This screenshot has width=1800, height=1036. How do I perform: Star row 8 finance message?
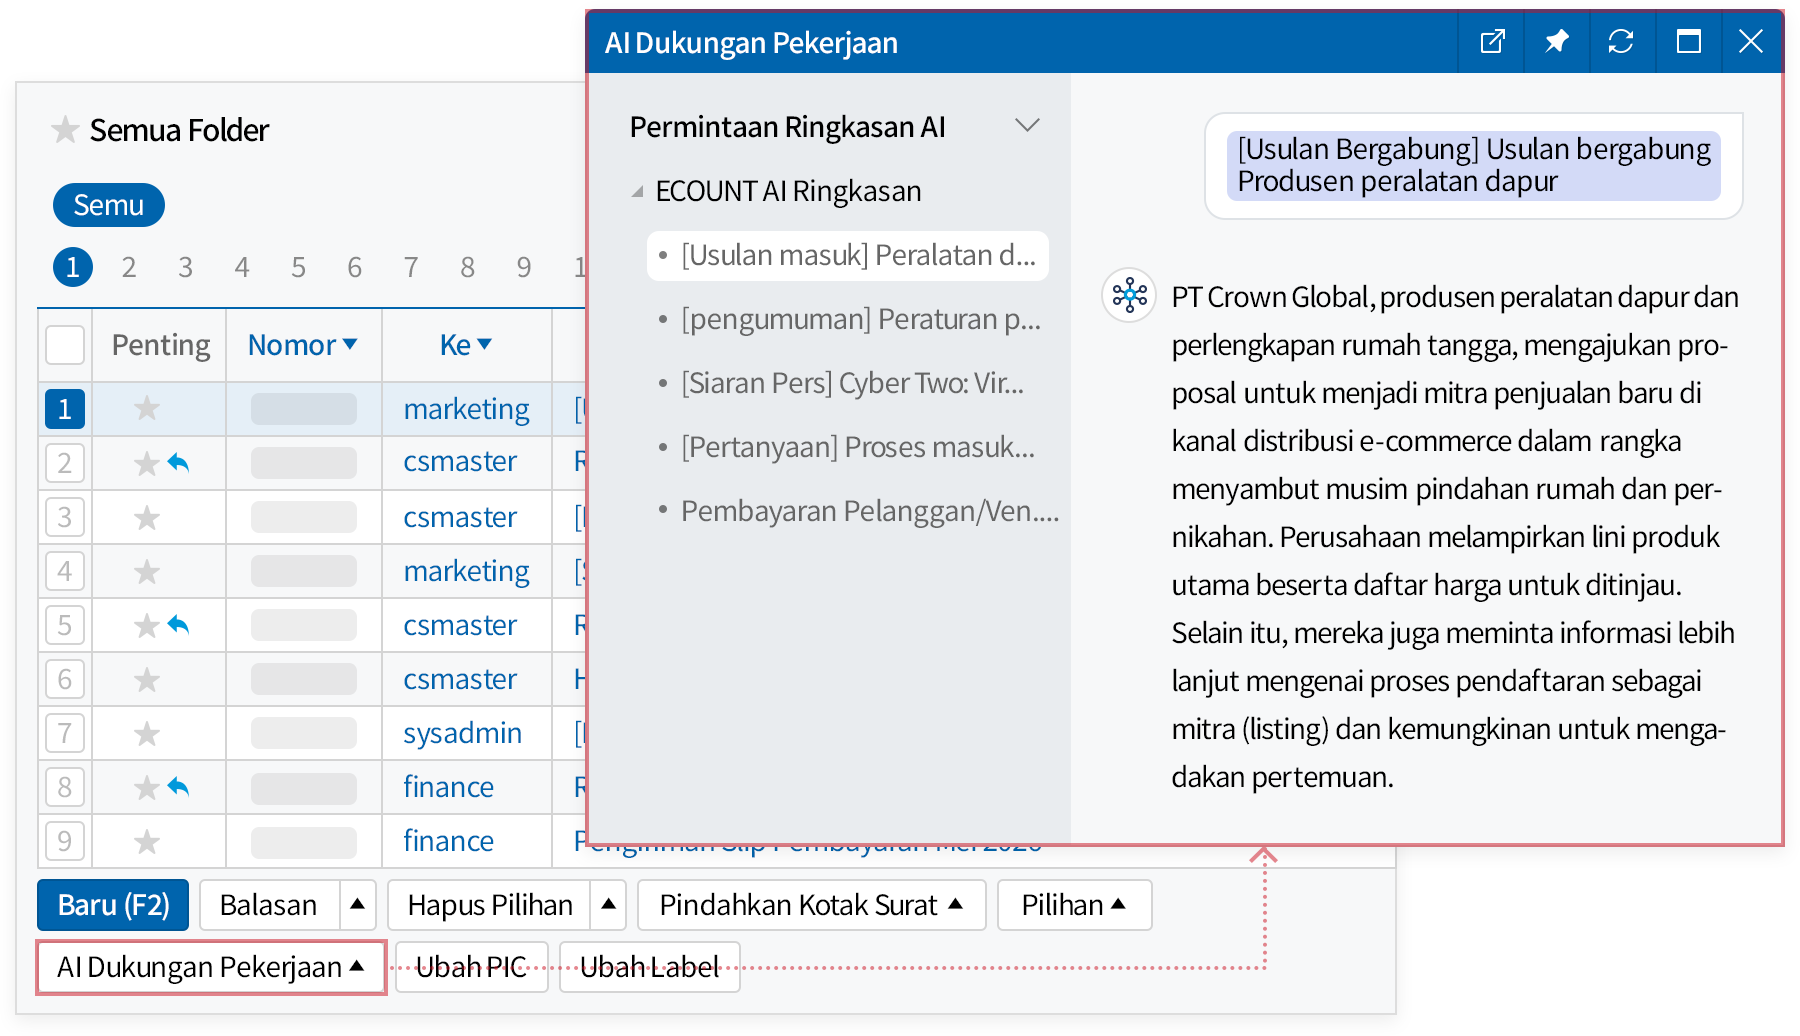click(x=147, y=787)
